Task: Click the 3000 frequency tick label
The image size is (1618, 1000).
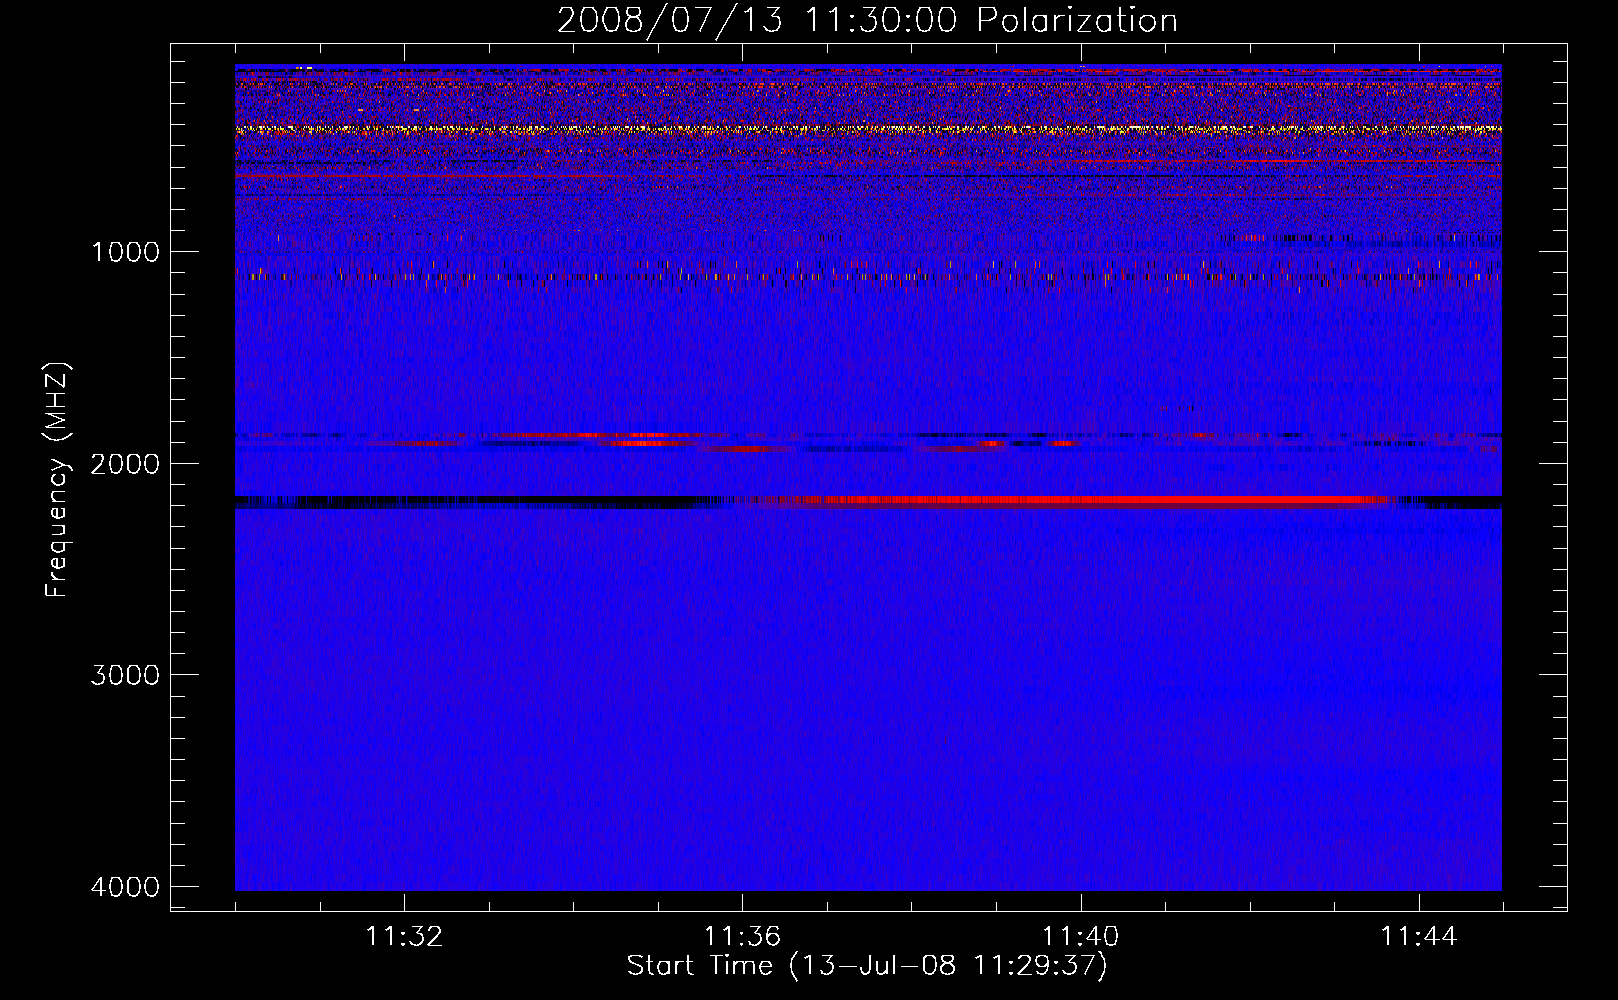Action: 125,674
